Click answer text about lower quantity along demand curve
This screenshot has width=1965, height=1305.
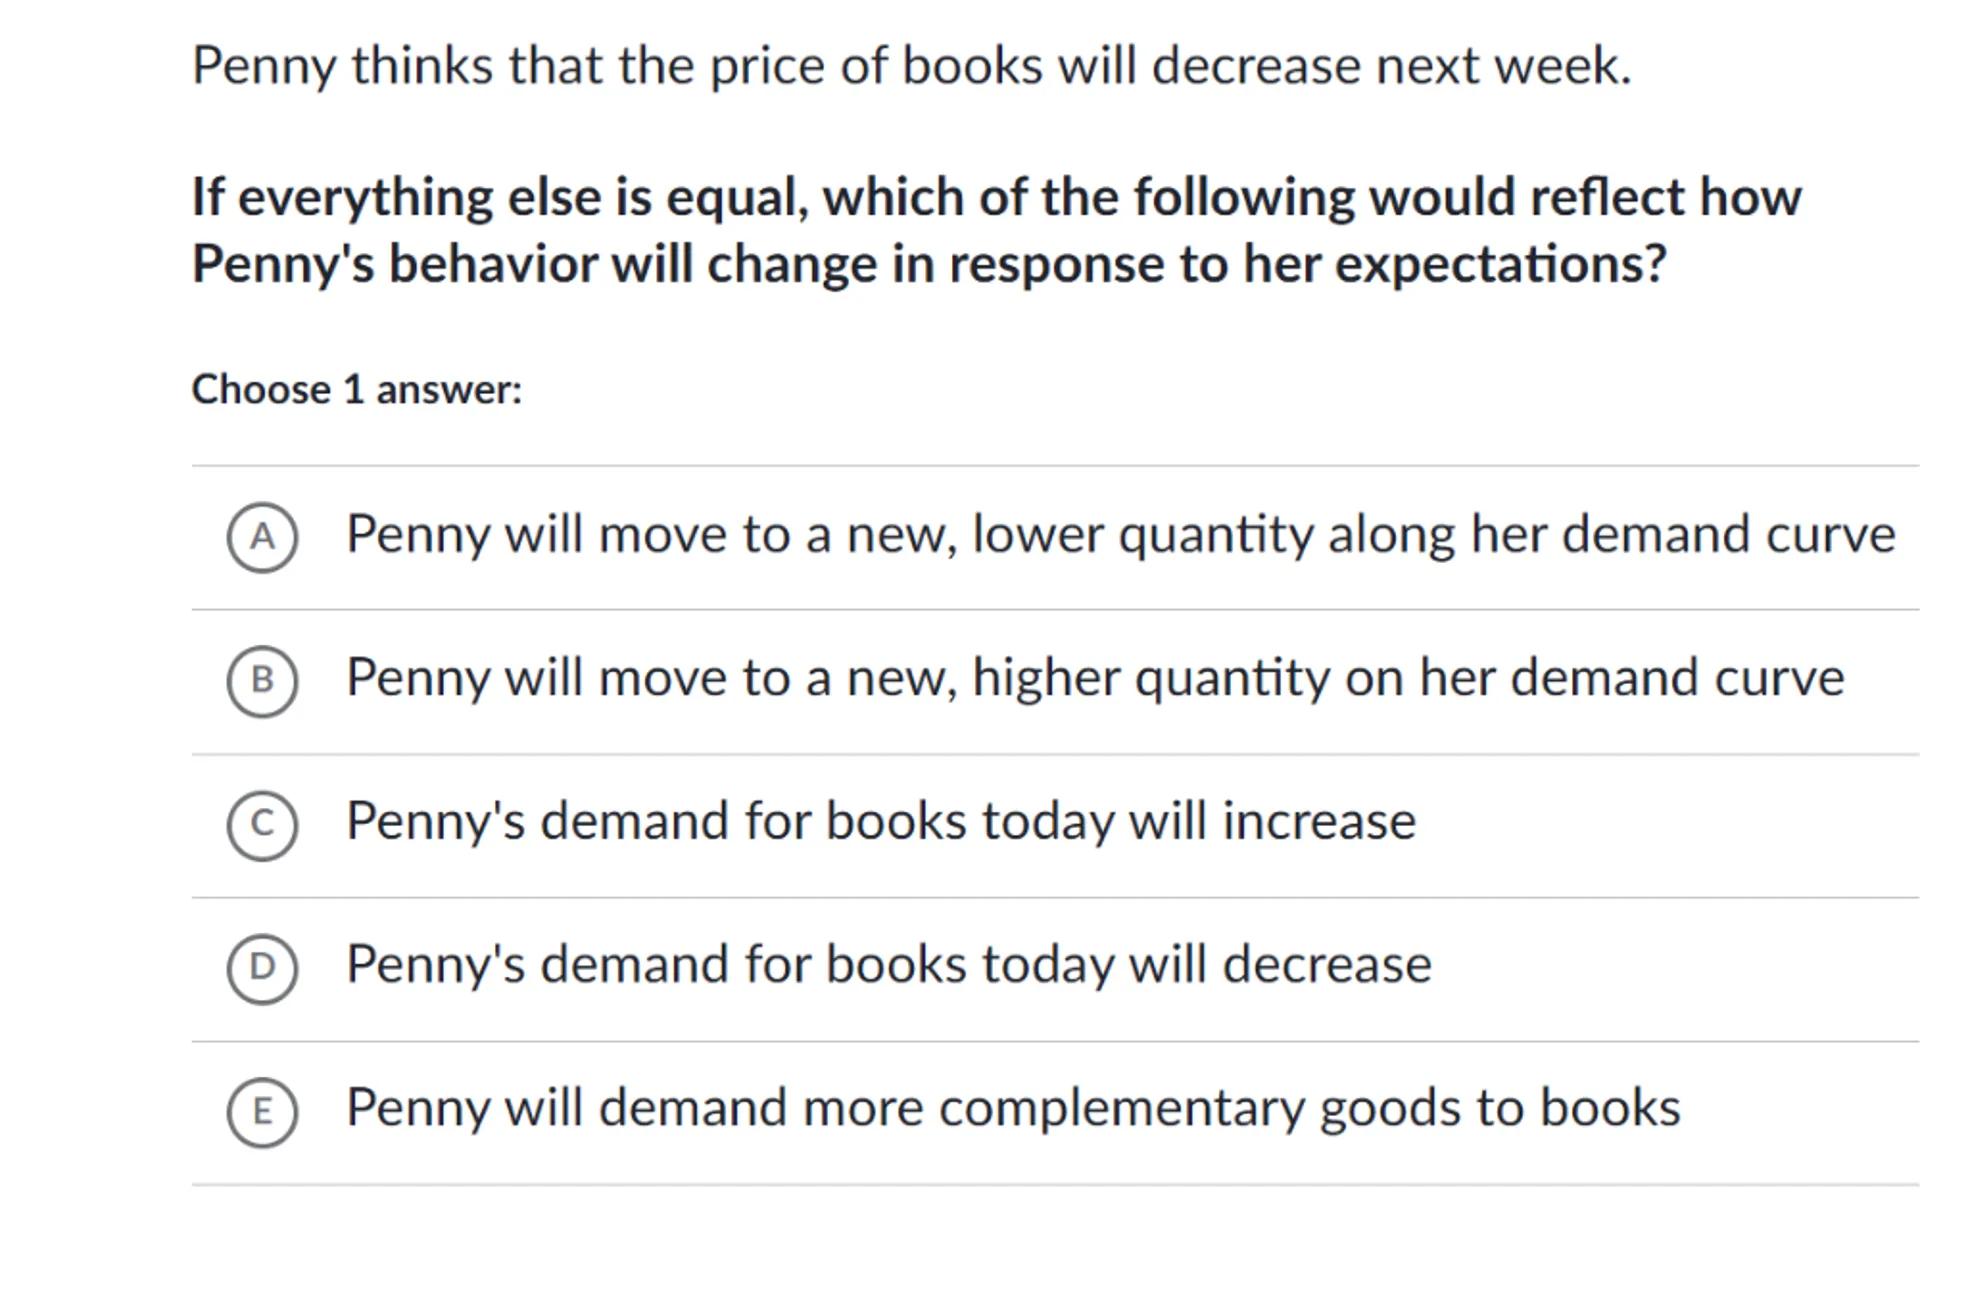[x=1120, y=535]
